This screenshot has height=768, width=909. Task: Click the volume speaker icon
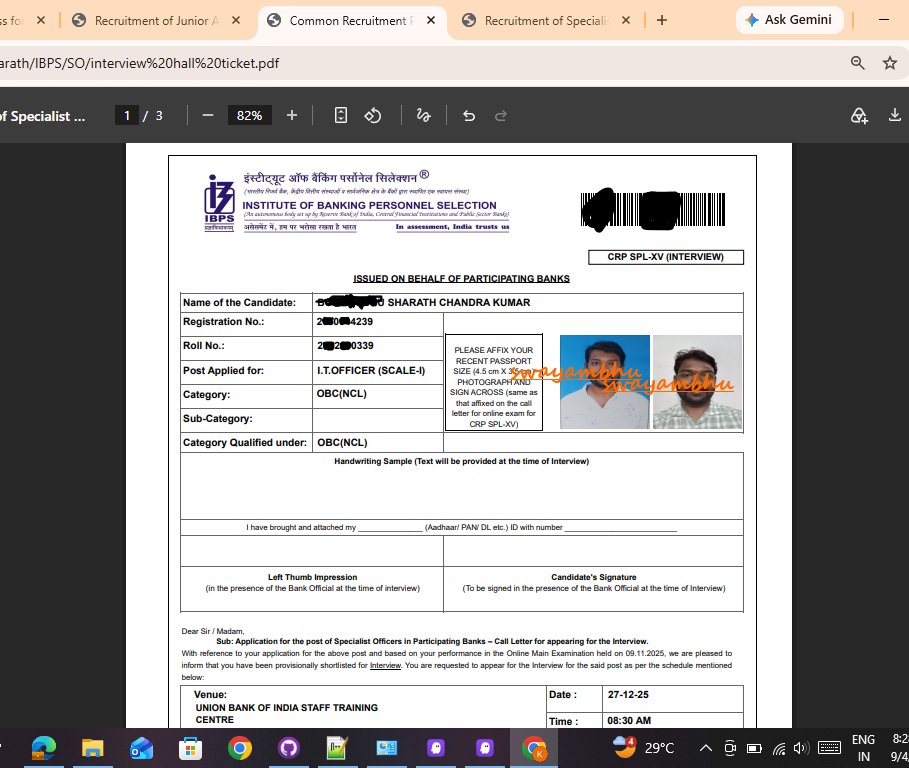click(x=801, y=748)
